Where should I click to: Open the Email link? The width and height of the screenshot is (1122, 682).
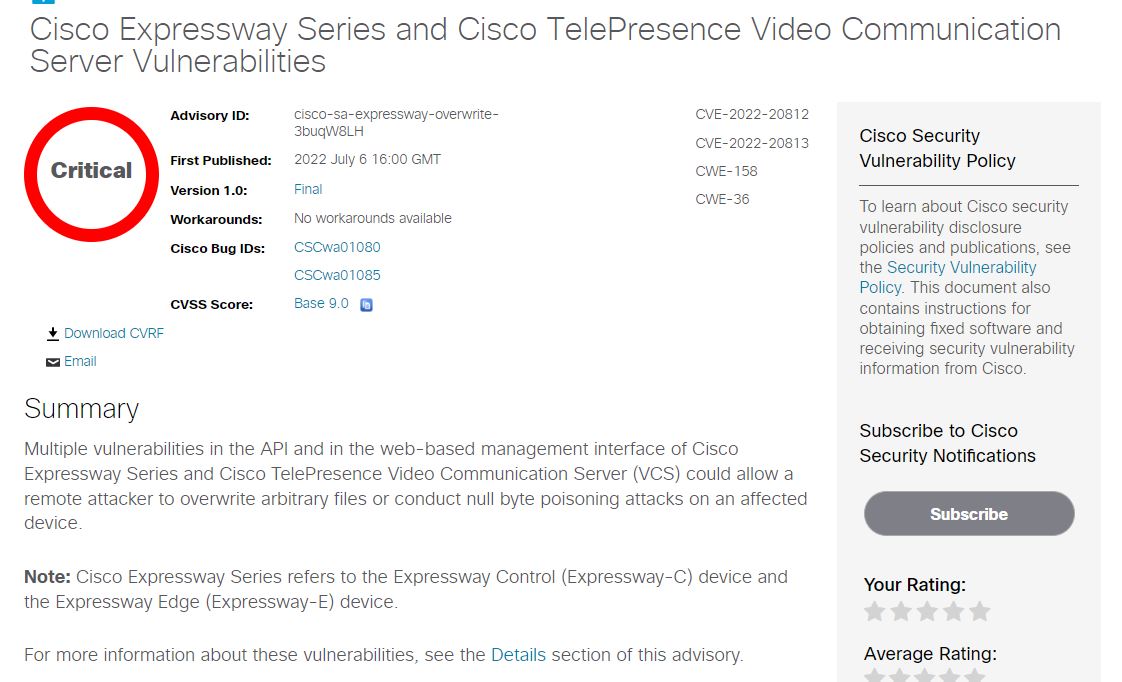click(x=80, y=361)
